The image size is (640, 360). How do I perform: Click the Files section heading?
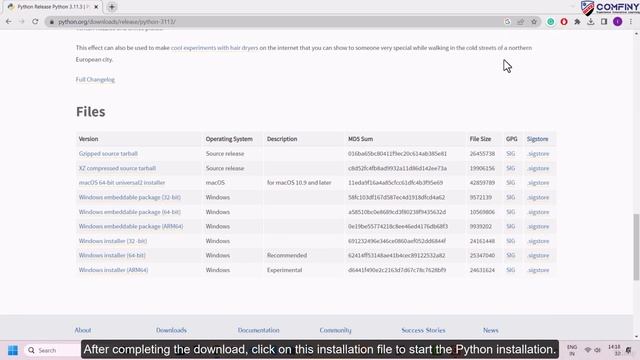[x=91, y=111]
